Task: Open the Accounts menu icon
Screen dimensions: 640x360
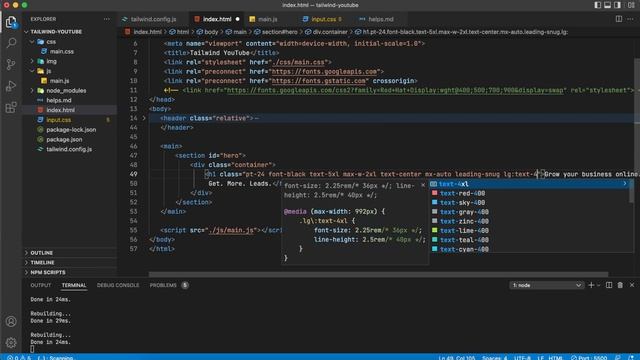Action: click(11, 321)
